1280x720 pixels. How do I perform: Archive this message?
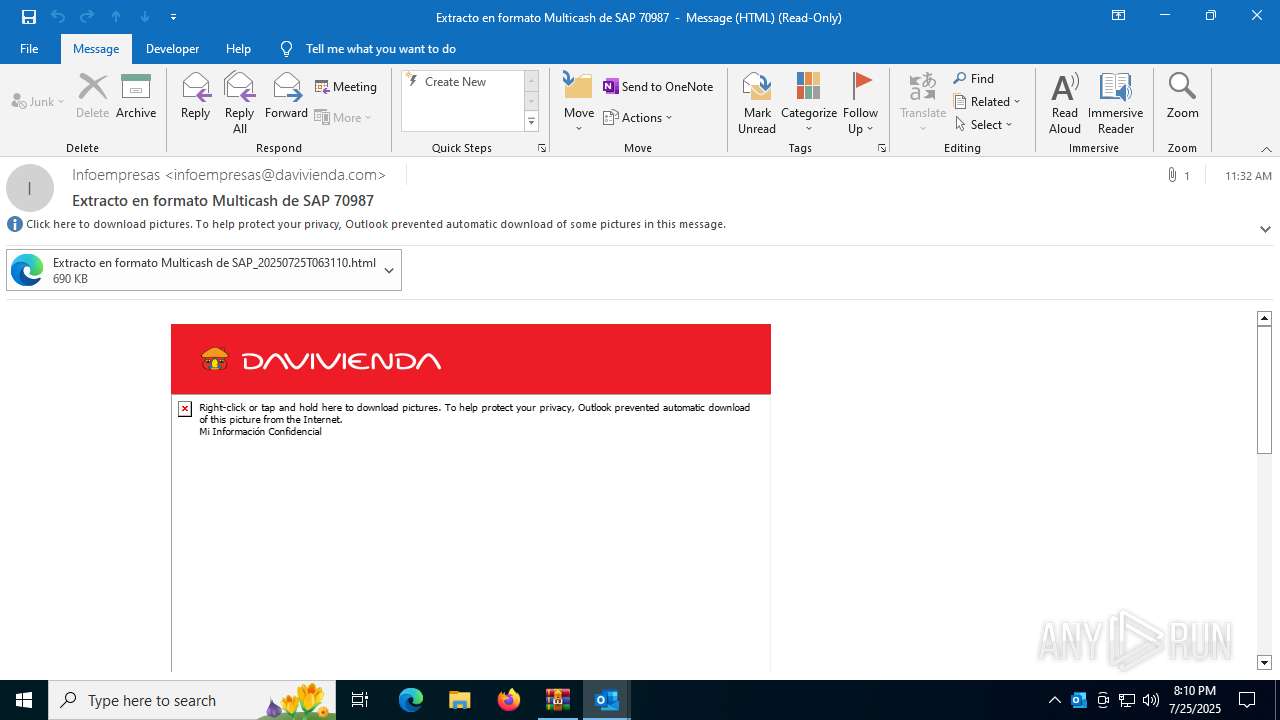(136, 96)
